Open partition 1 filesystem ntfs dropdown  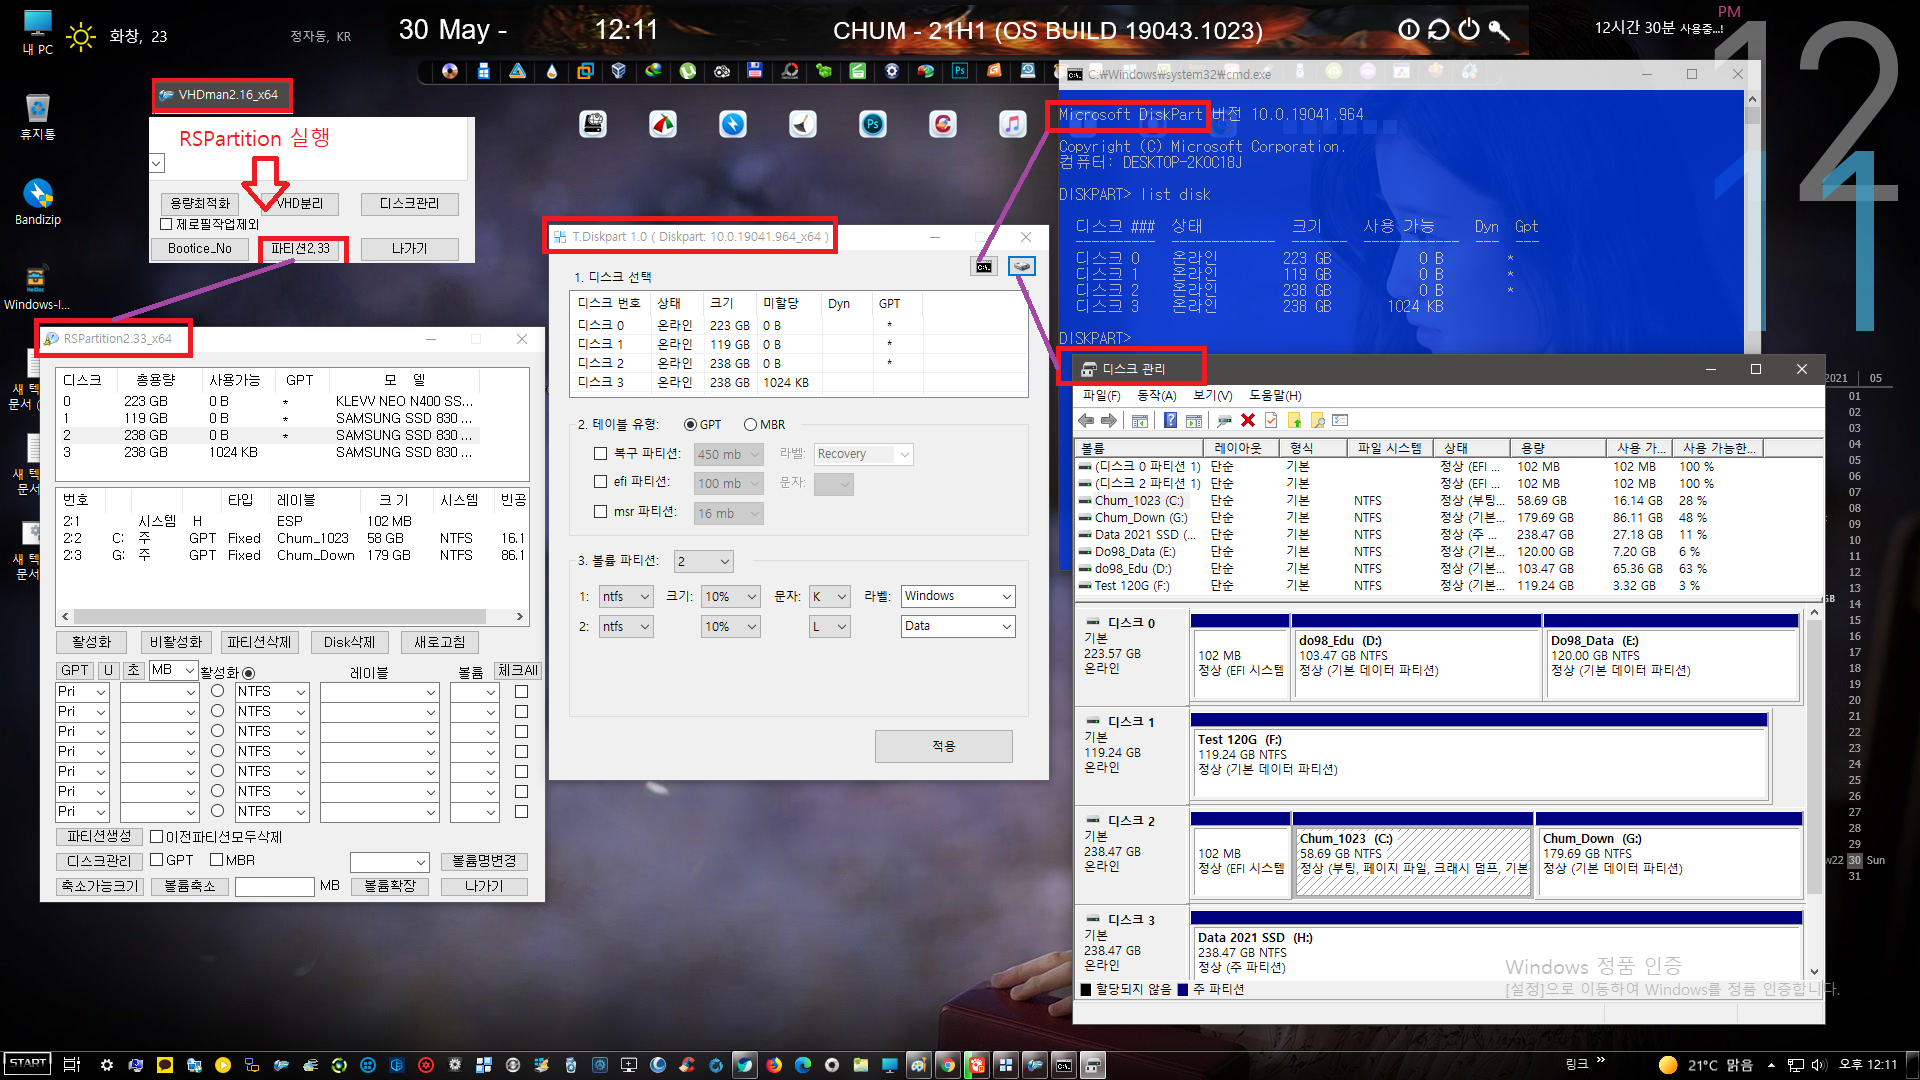tap(626, 597)
